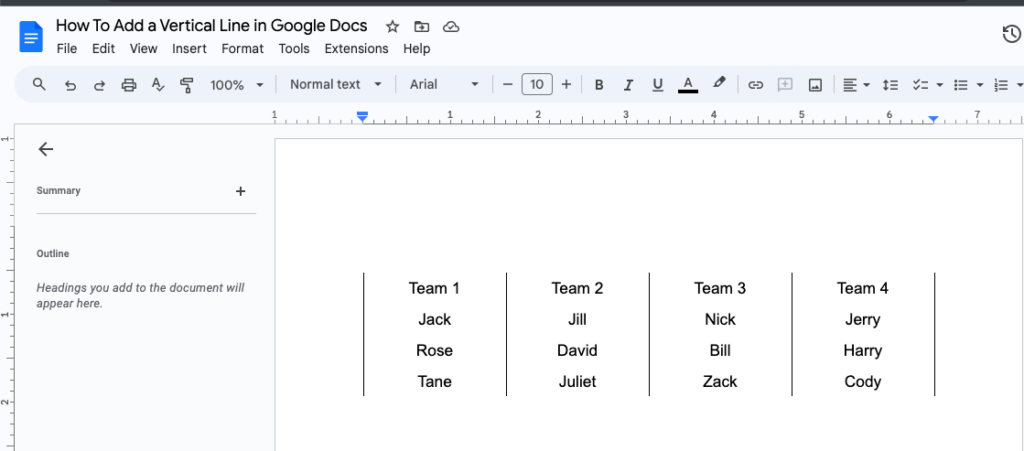Open version history clock icon
1024x451 pixels.
click(x=1011, y=35)
